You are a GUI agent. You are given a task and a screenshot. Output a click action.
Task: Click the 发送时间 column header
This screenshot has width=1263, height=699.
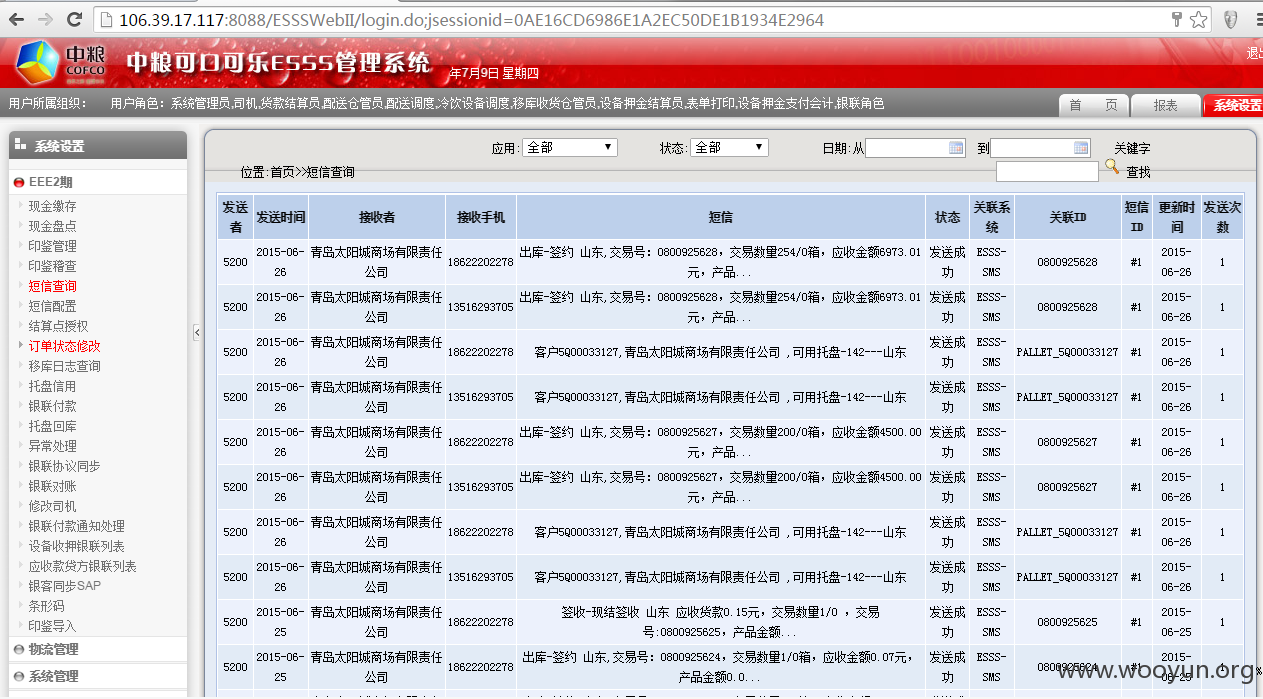[x=280, y=217]
